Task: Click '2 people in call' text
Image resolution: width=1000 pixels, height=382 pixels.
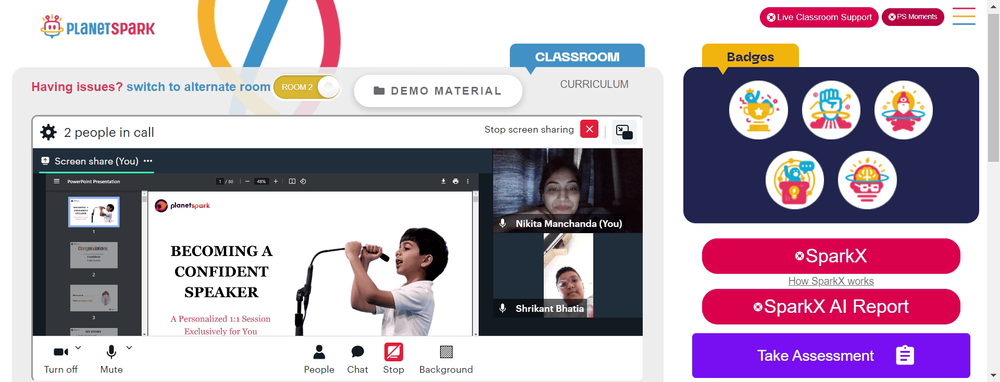Action: click(x=109, y=133)
